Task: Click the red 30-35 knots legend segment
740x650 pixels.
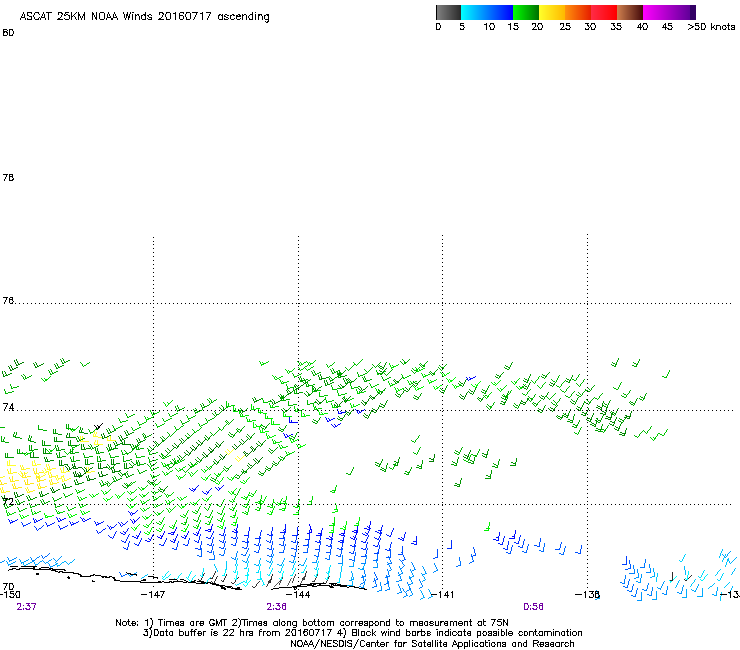Action: click(x=604, y=12)
